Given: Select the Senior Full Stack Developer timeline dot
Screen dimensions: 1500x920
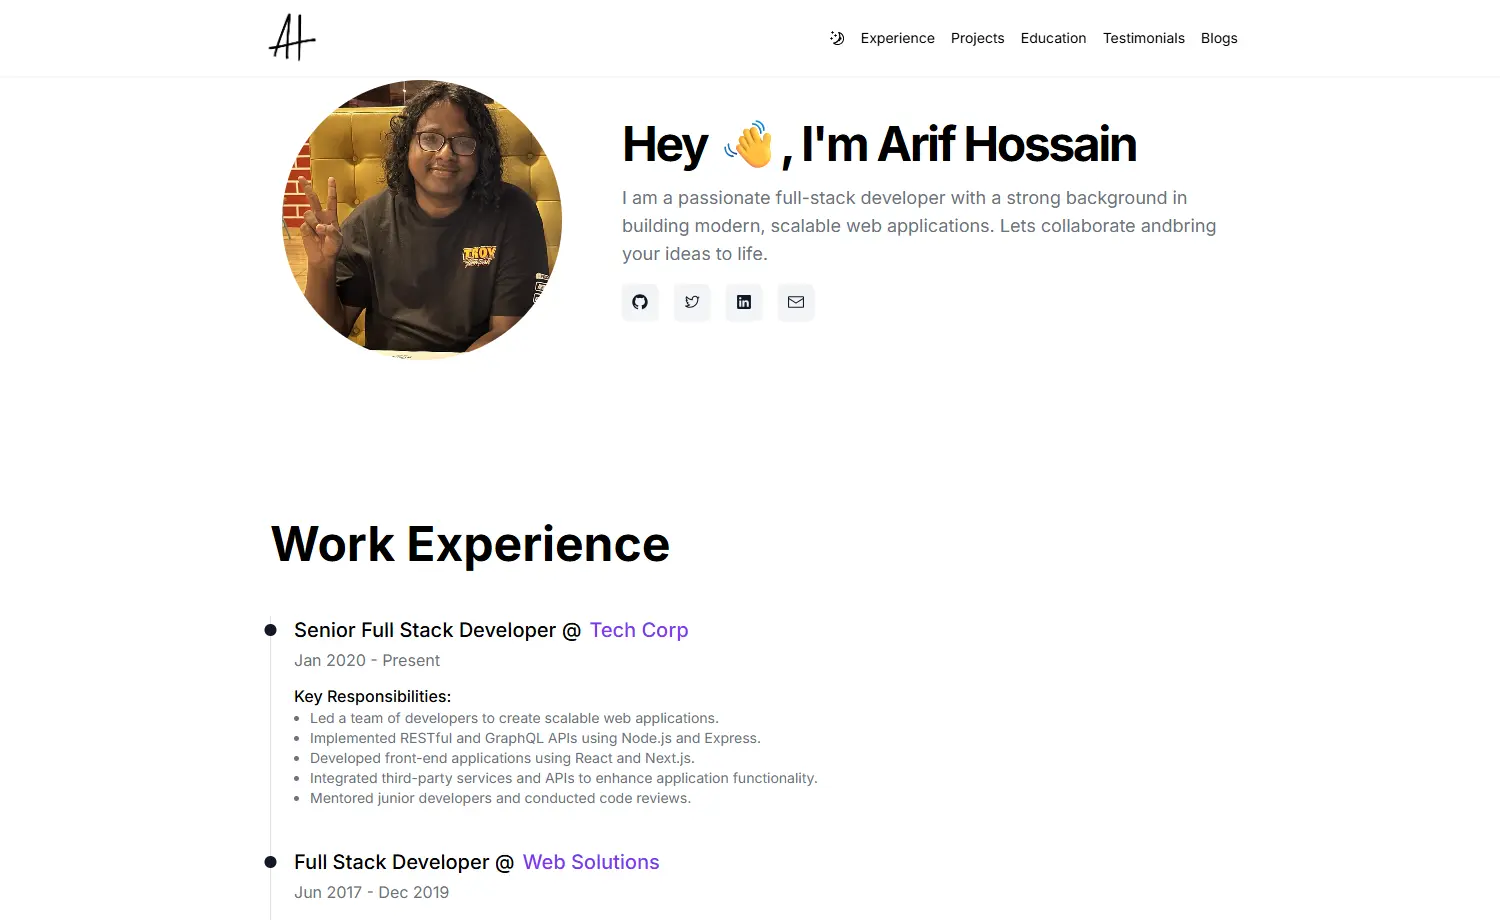Looking at the screenshot, I should 270,630.
